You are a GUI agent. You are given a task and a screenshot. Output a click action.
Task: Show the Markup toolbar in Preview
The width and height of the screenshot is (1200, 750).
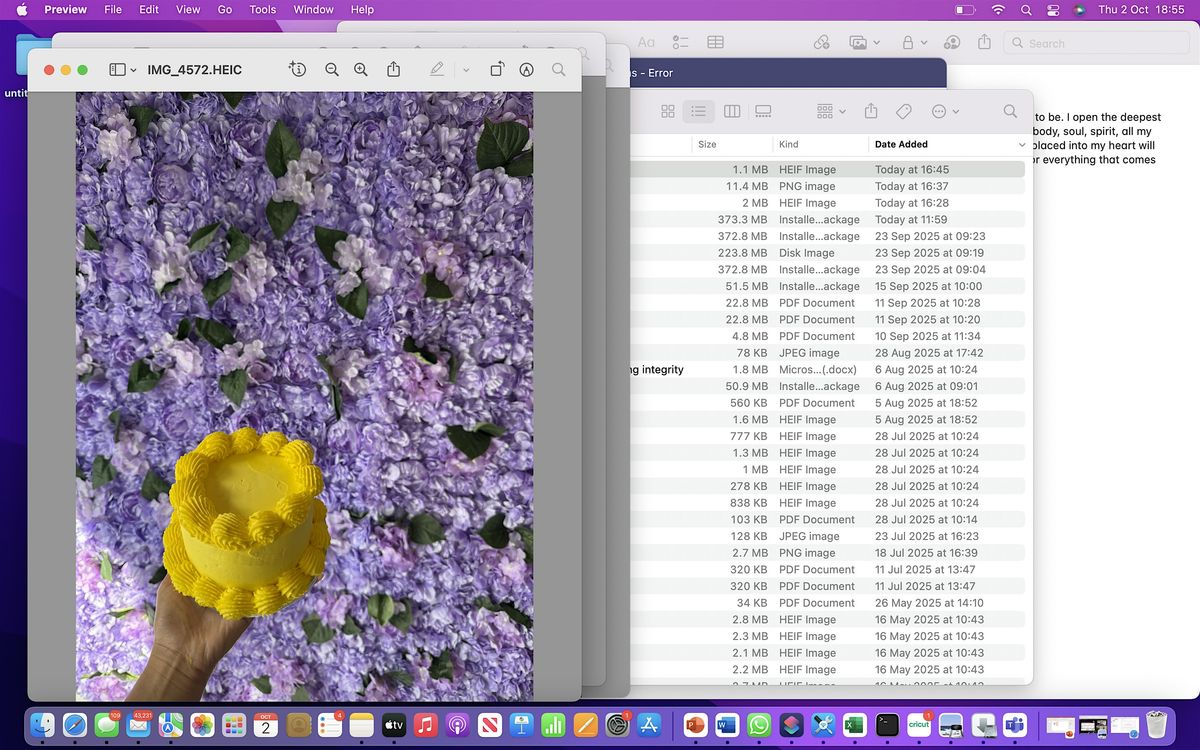click(527, 70)
